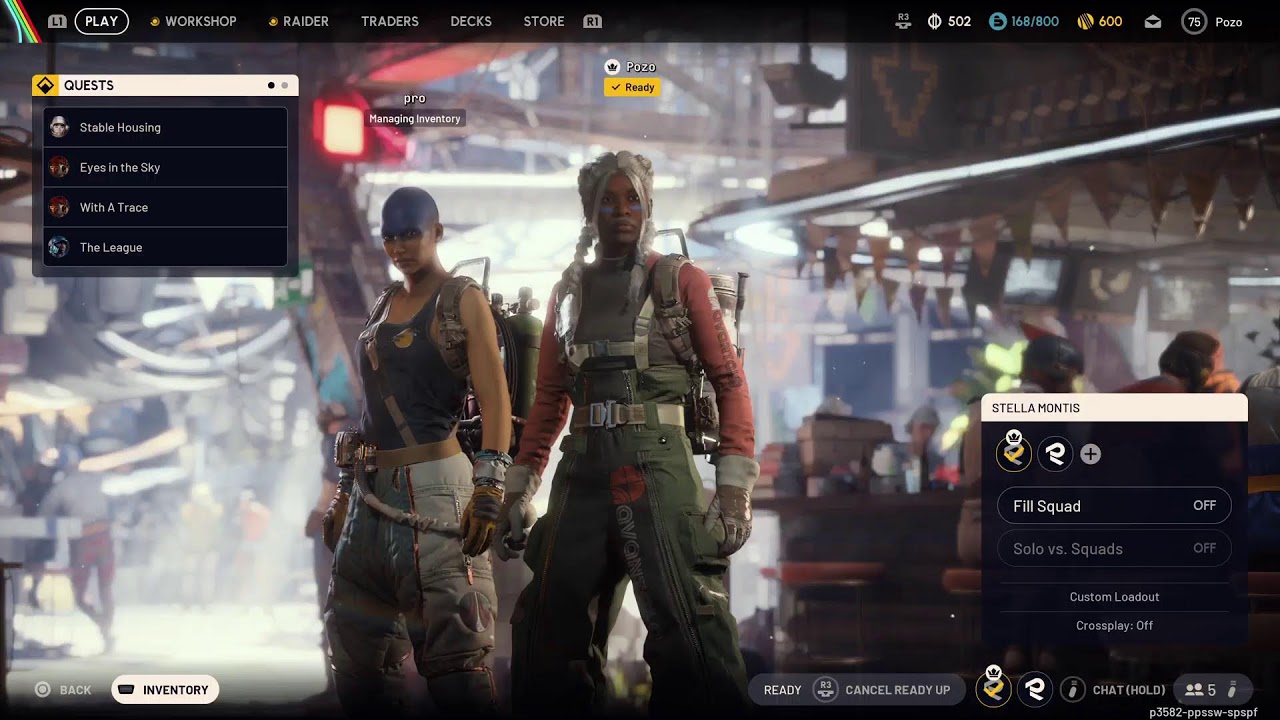This screenshot has width=1280, height=720.
Task: Click the L1 bumper icon before Play
Action: 57,21
